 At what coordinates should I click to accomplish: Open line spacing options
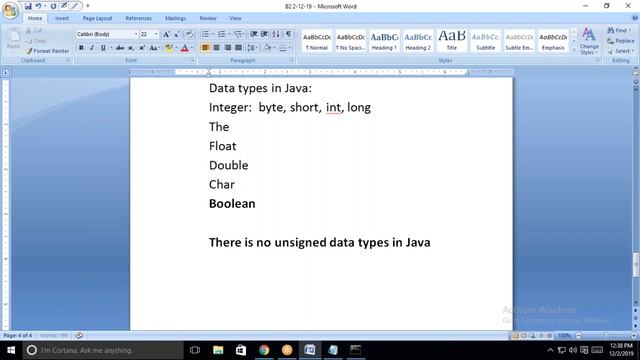pos(252,48)
